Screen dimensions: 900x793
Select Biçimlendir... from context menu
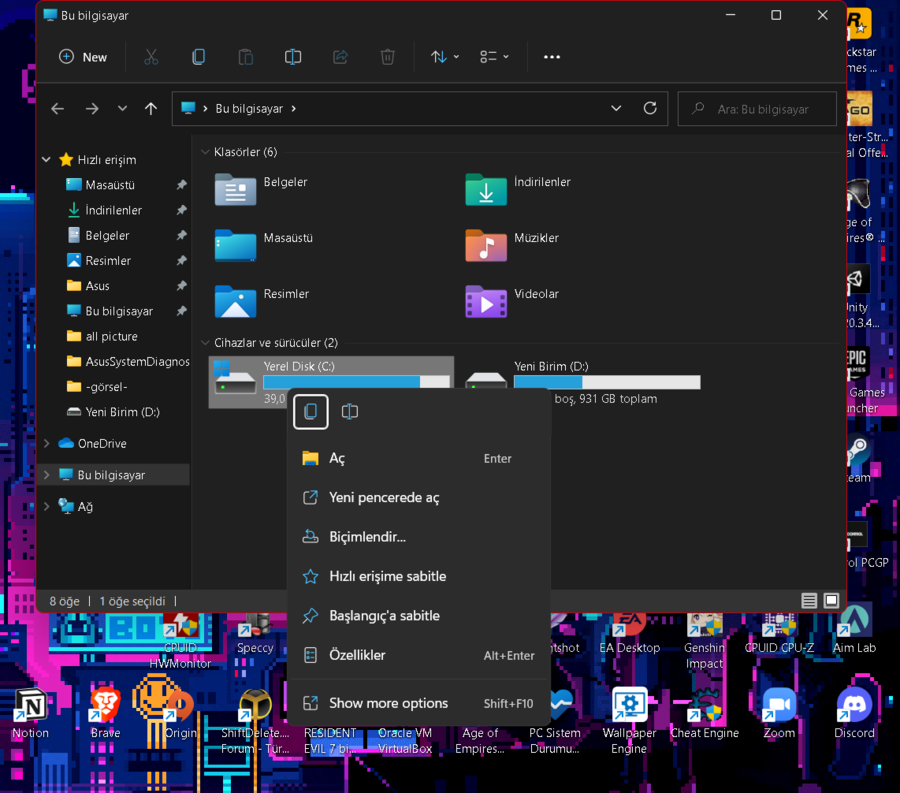pos(367,537)
